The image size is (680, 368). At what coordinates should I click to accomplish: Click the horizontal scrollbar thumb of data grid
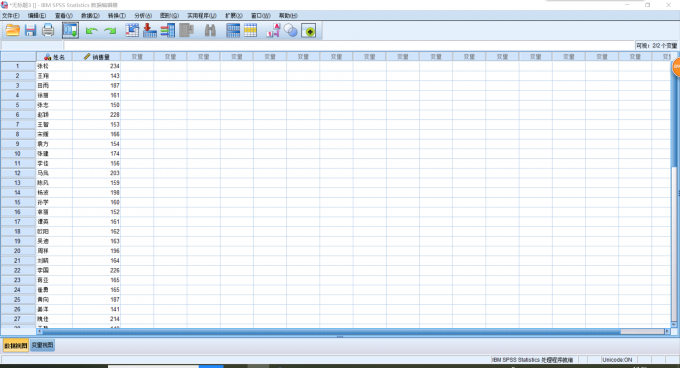[x=332, y=332]
